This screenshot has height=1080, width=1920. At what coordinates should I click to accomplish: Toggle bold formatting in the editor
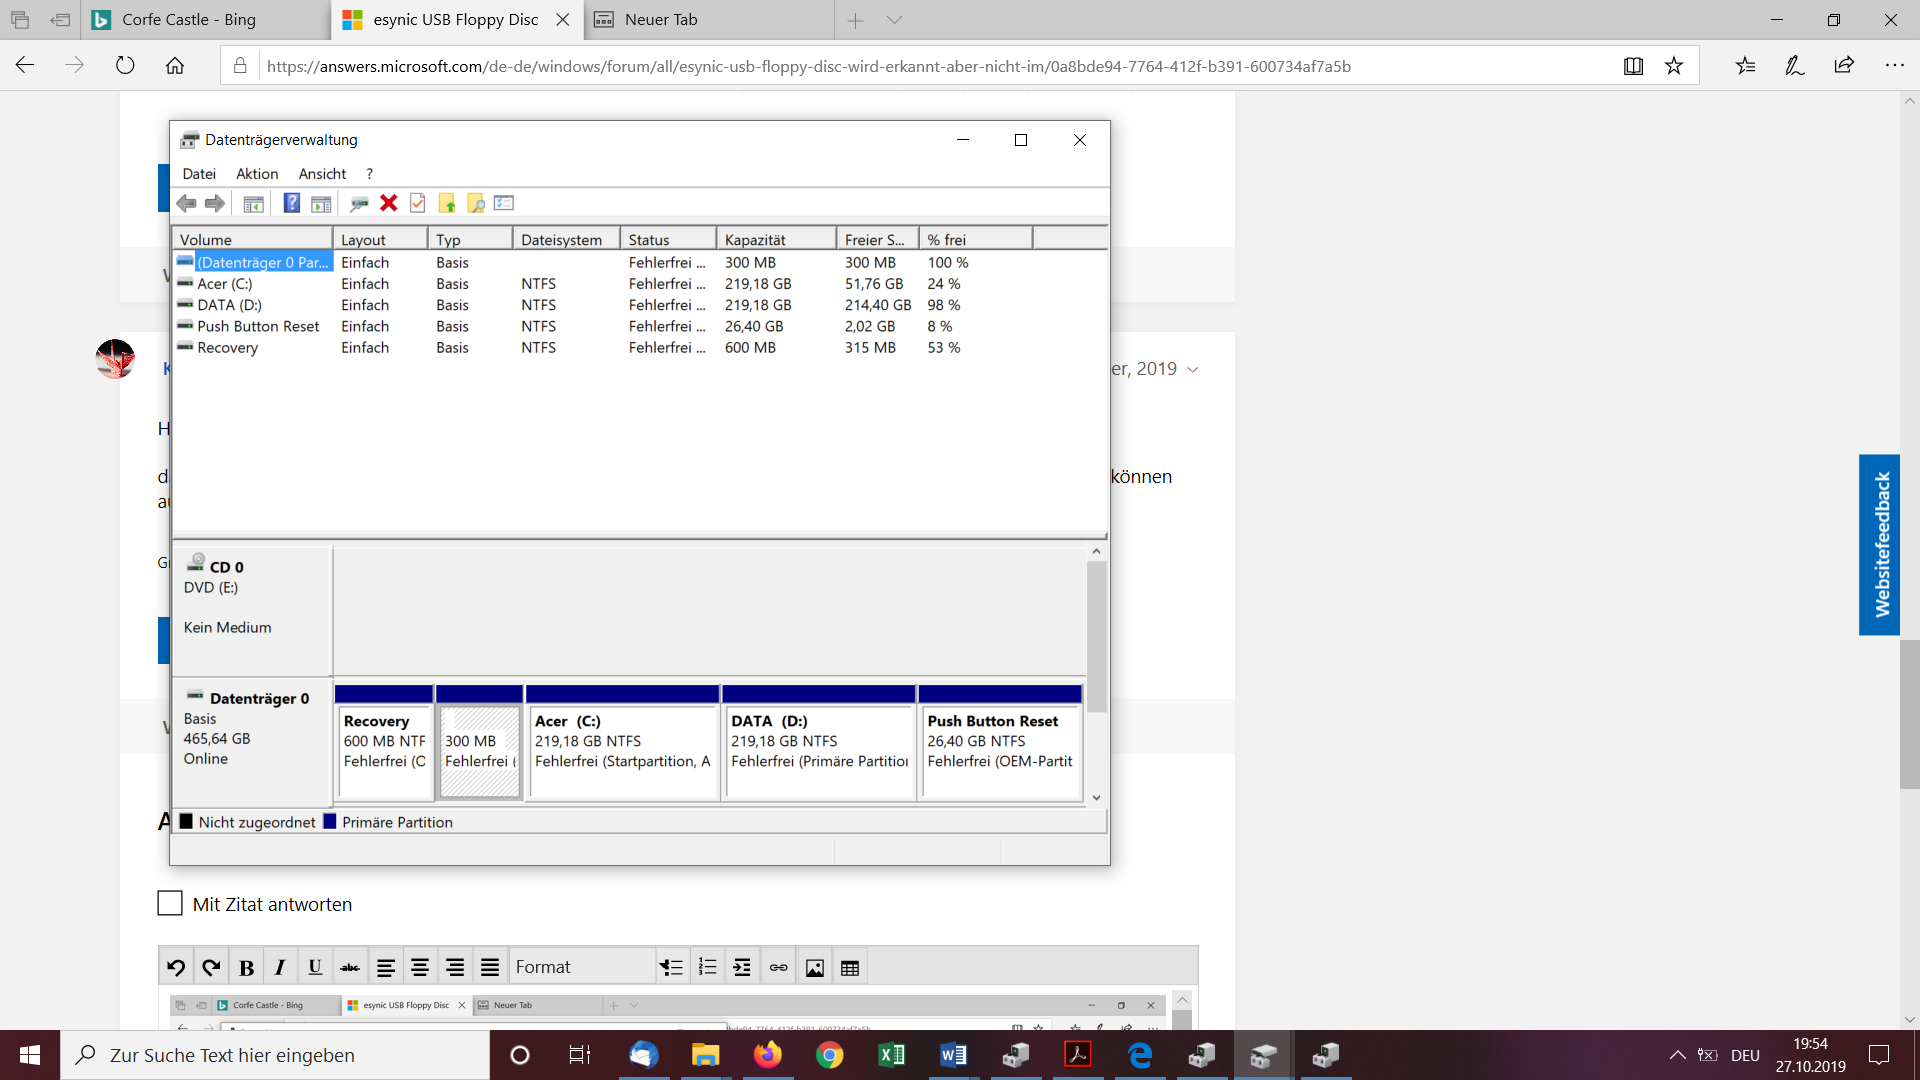(246, 967)
